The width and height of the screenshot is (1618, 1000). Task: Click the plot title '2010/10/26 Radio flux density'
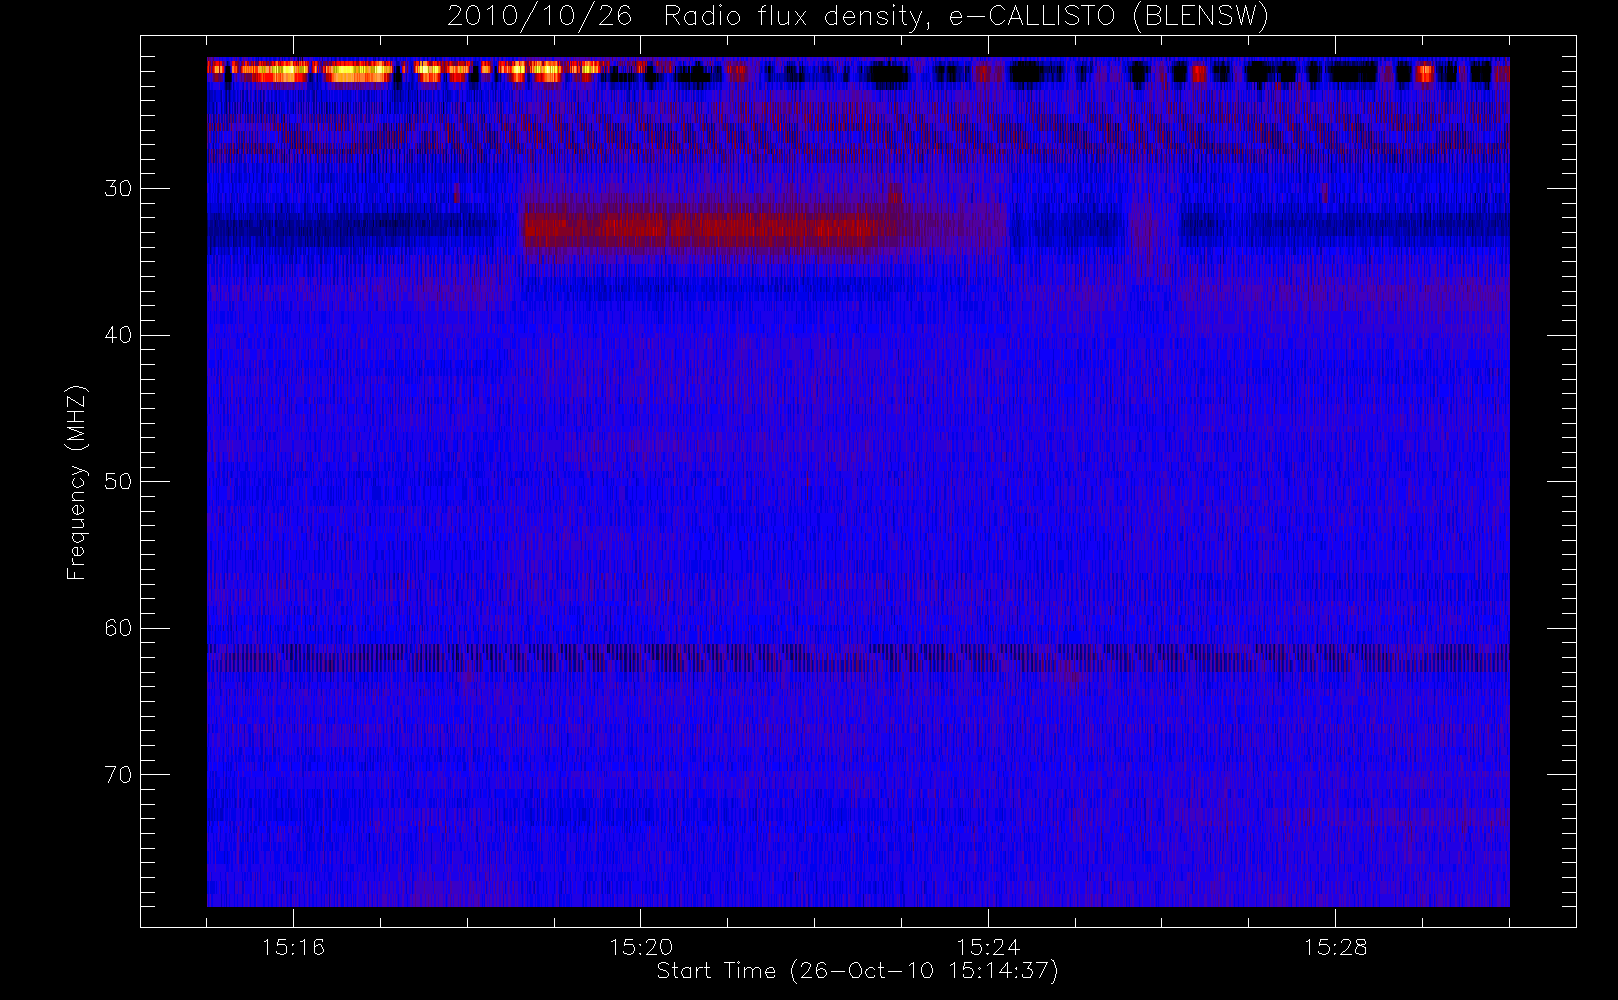(x=858, y=17)
